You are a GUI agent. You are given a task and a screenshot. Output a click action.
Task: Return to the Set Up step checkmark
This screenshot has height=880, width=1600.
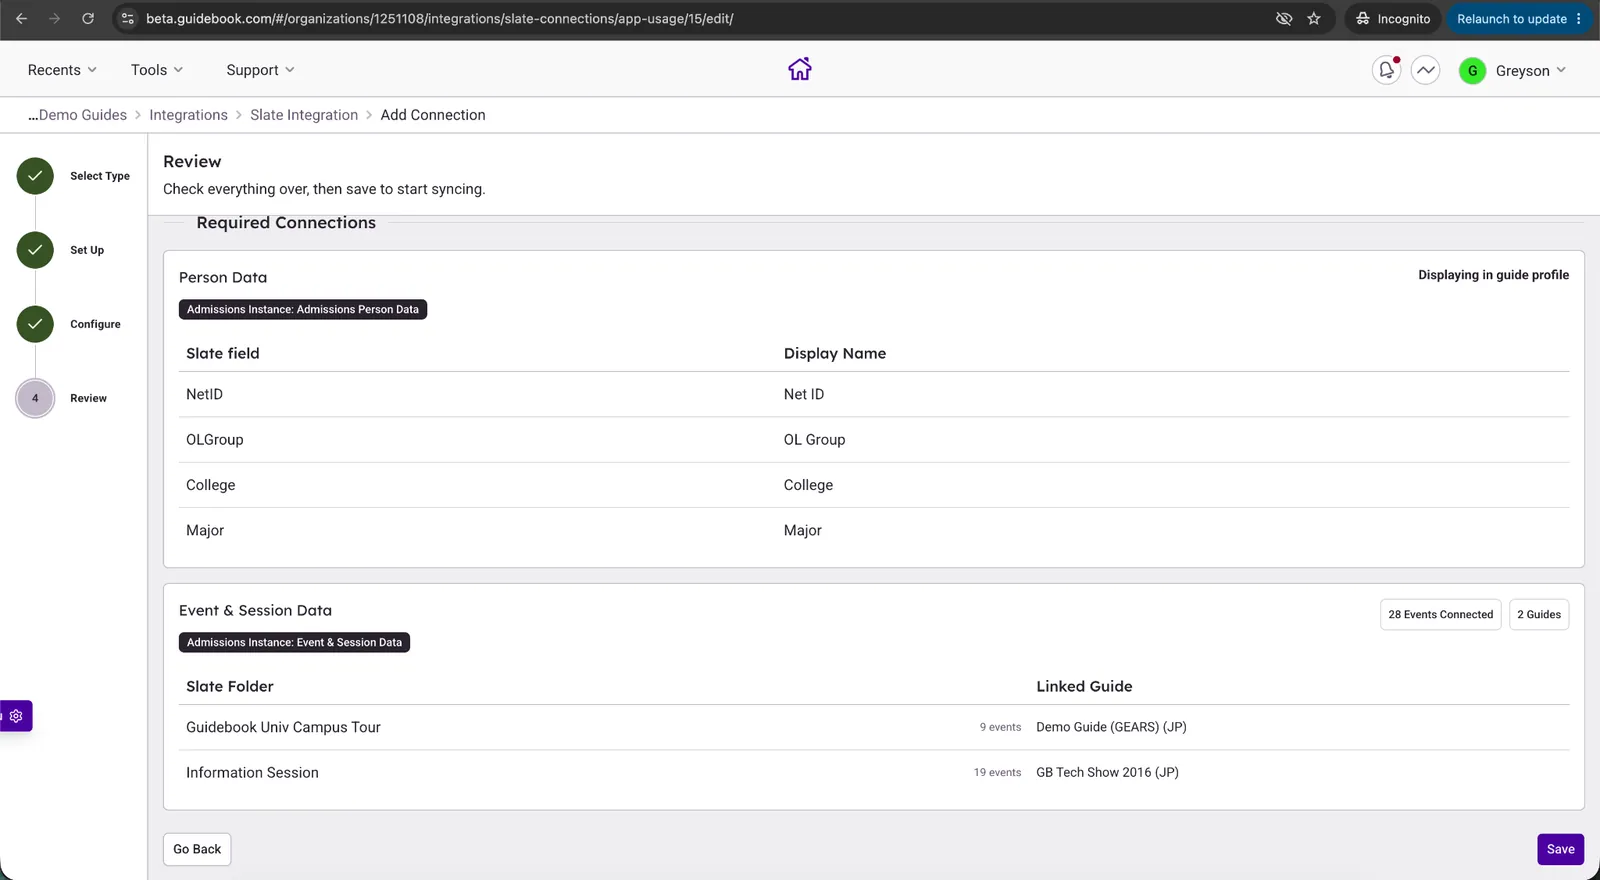coord(35,250)
